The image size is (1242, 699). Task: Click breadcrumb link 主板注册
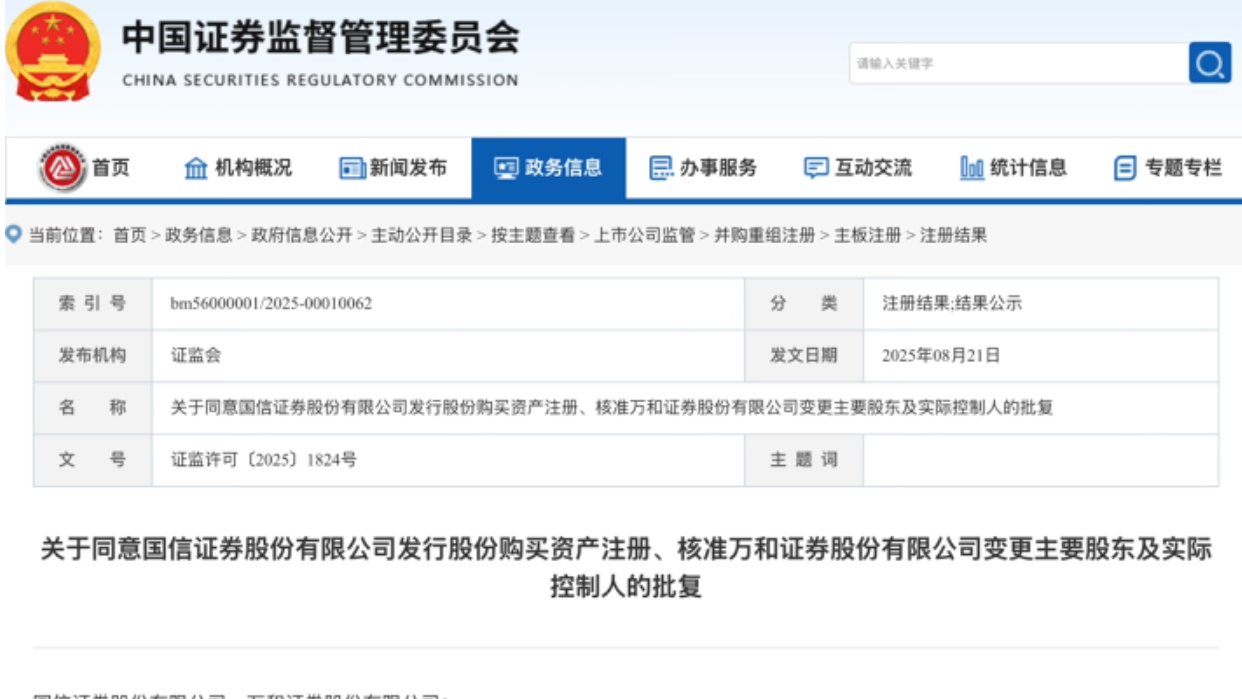(x=867, y=235)
